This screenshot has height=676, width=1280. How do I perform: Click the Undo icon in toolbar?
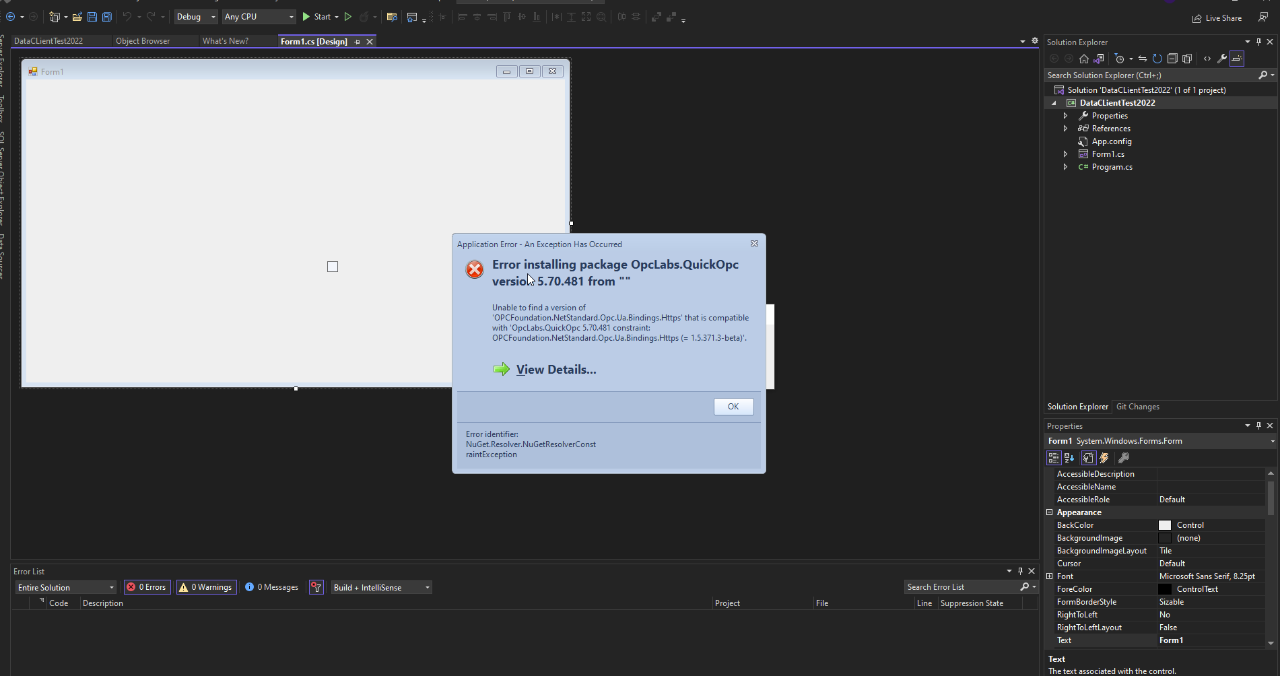(x=127, y=17)
